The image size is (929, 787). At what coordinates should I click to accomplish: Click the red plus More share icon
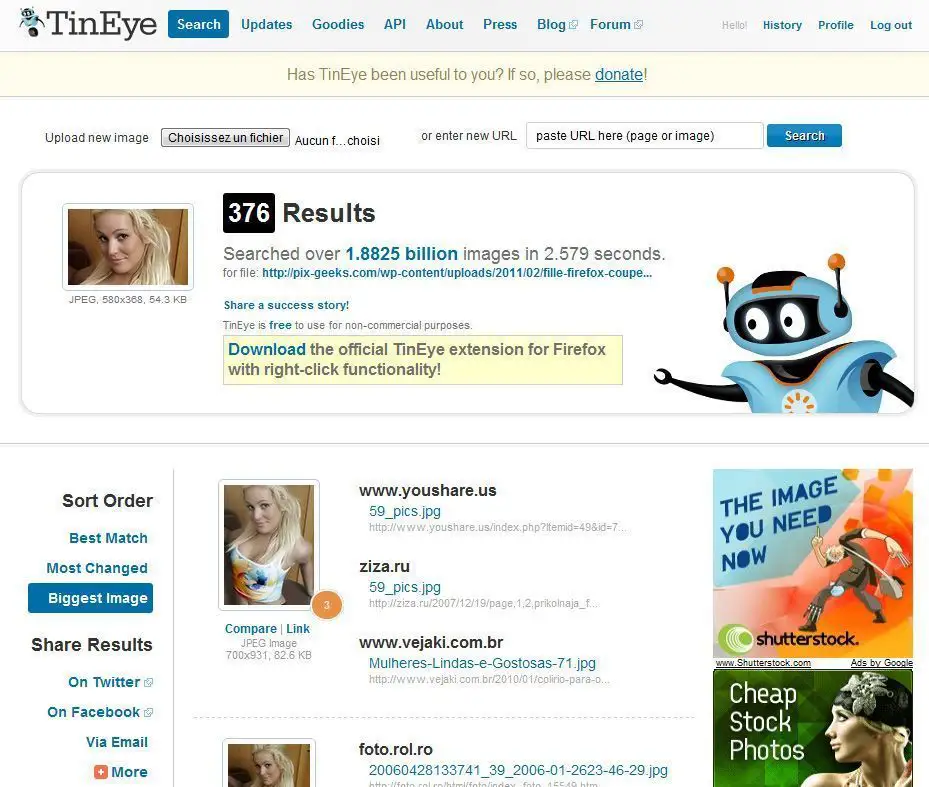coord(101,772)
